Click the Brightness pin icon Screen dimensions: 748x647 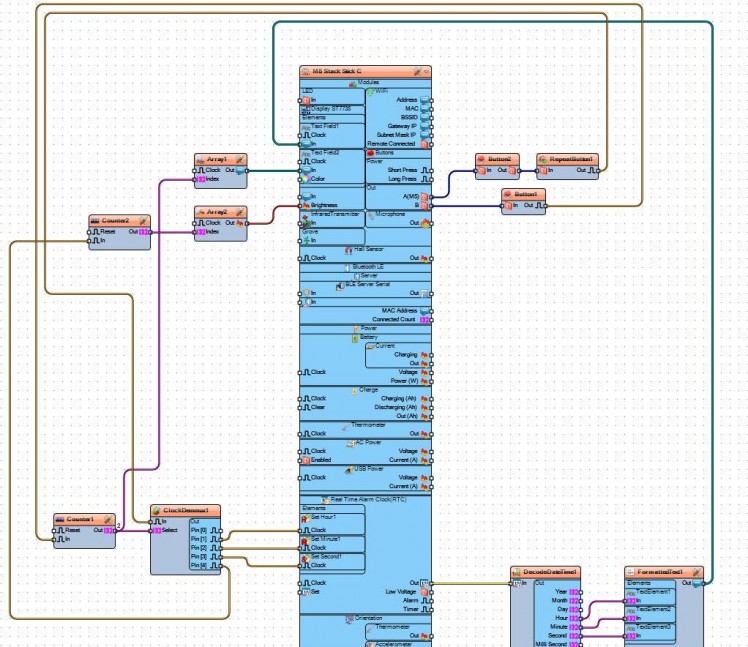pos(306,206)
